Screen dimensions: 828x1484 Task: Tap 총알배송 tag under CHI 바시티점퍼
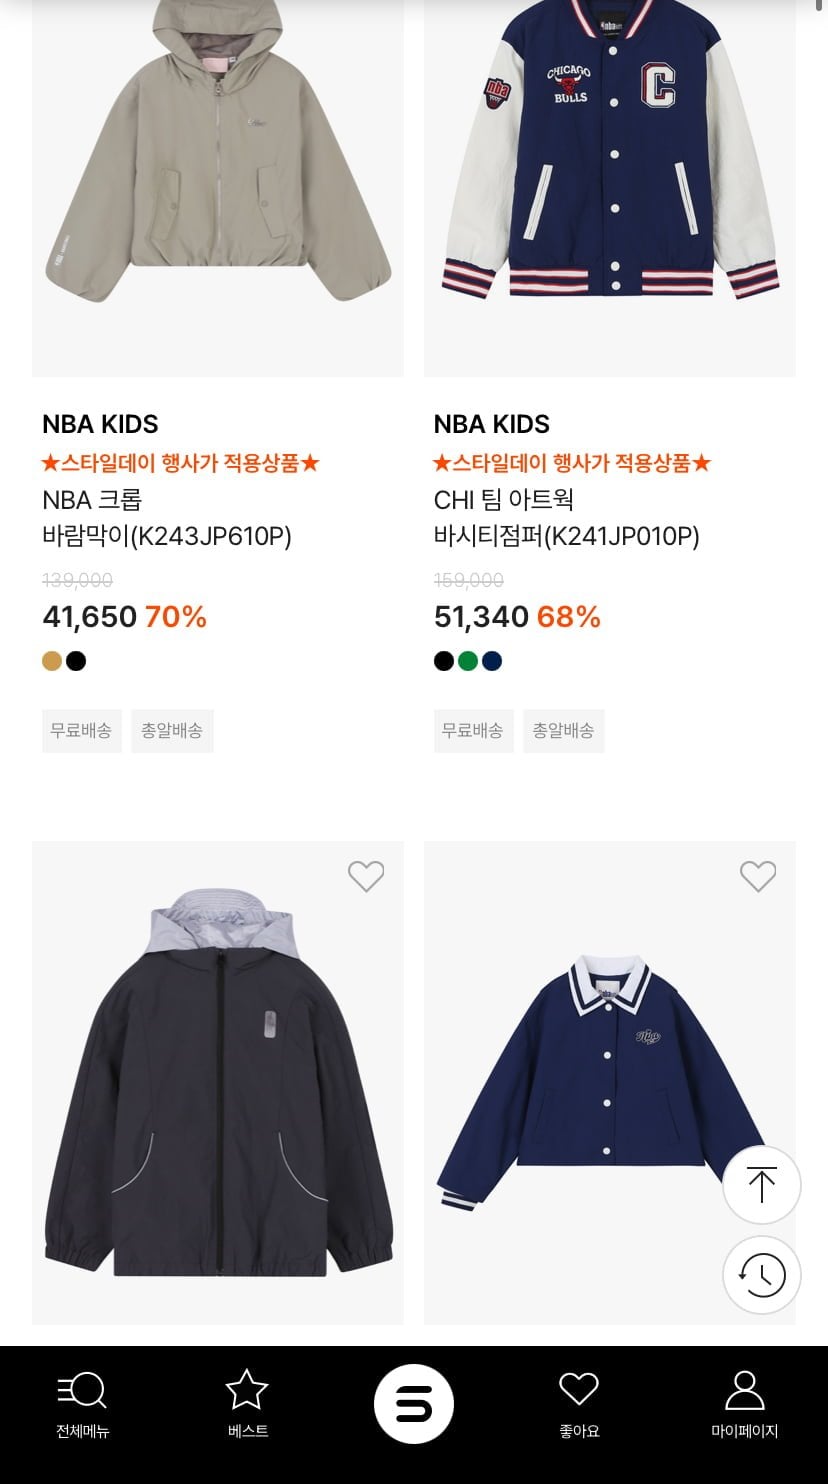[564, 731]
